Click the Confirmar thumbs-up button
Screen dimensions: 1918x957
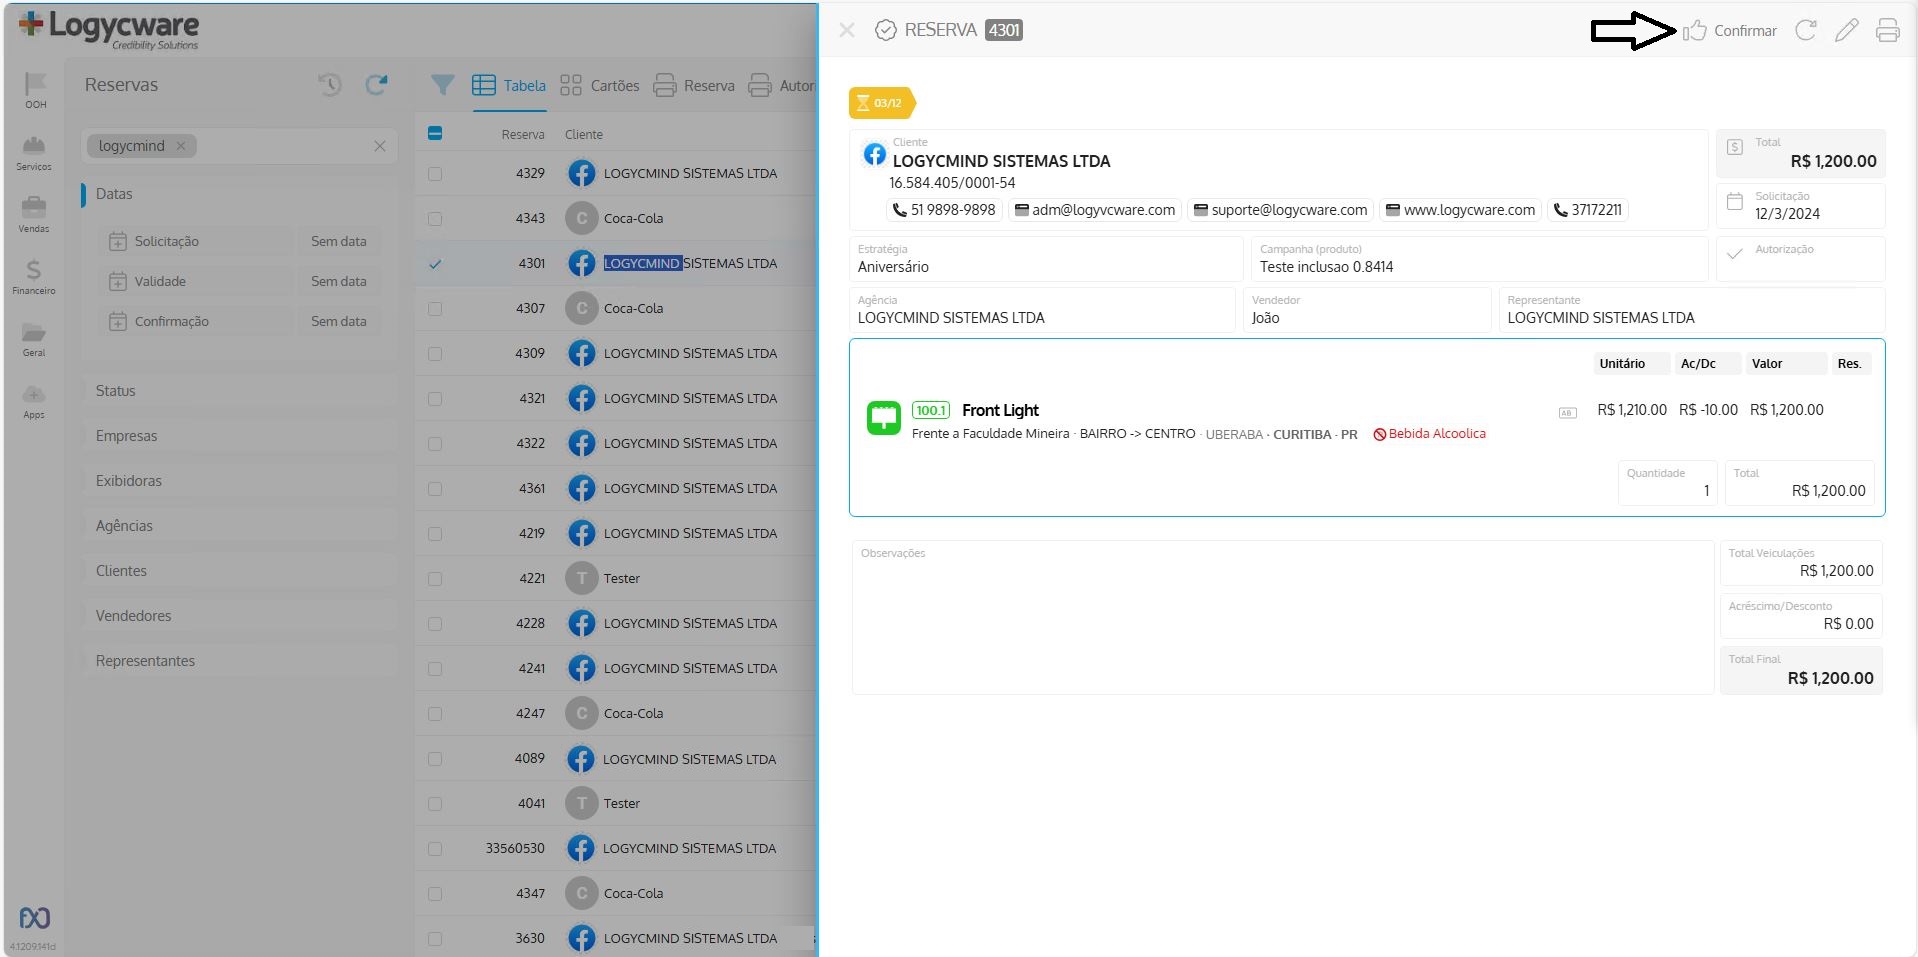pos(1730,31)
